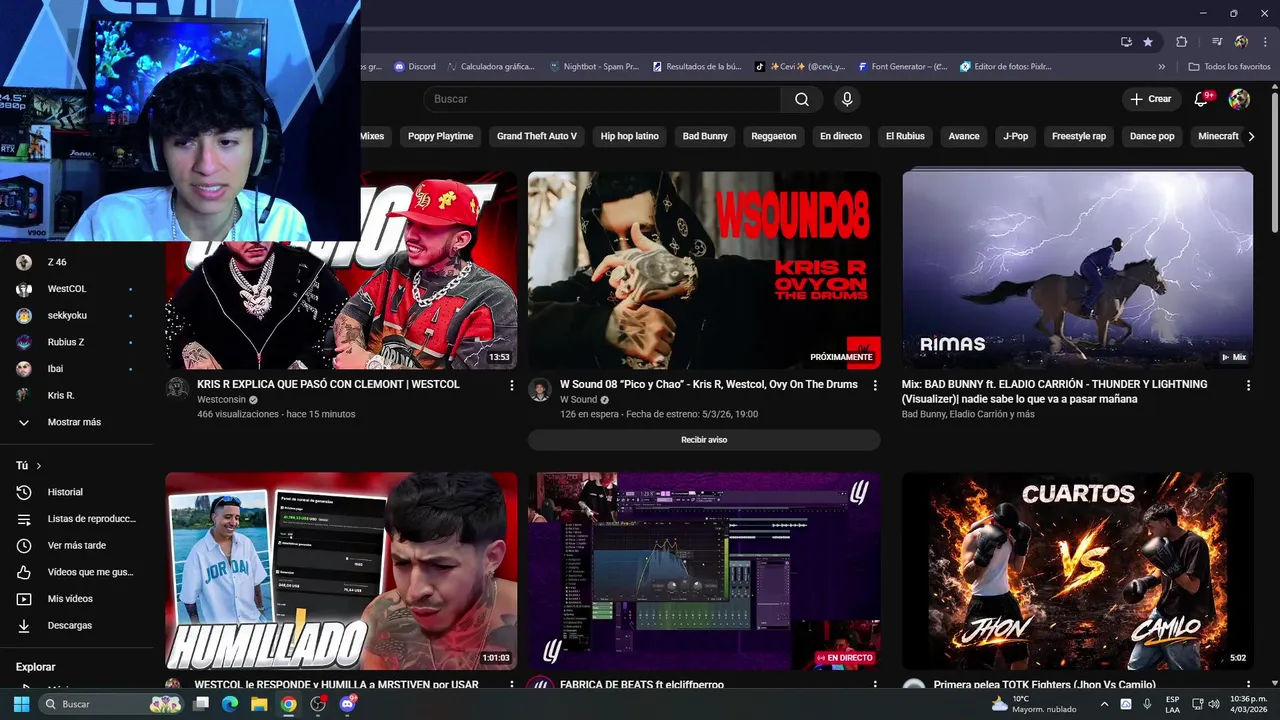Open the taskbar weather widget
Viewport: 1280px width, 720px height.
[x=1033, y=704]
